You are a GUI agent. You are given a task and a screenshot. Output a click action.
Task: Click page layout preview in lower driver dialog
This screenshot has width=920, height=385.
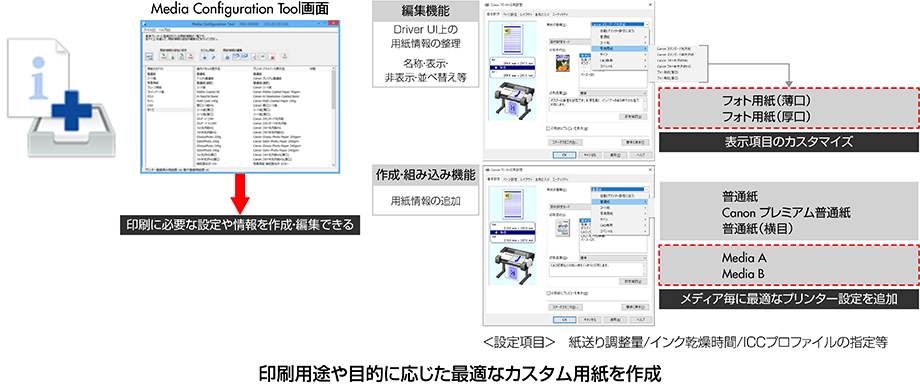click(513, 204)
